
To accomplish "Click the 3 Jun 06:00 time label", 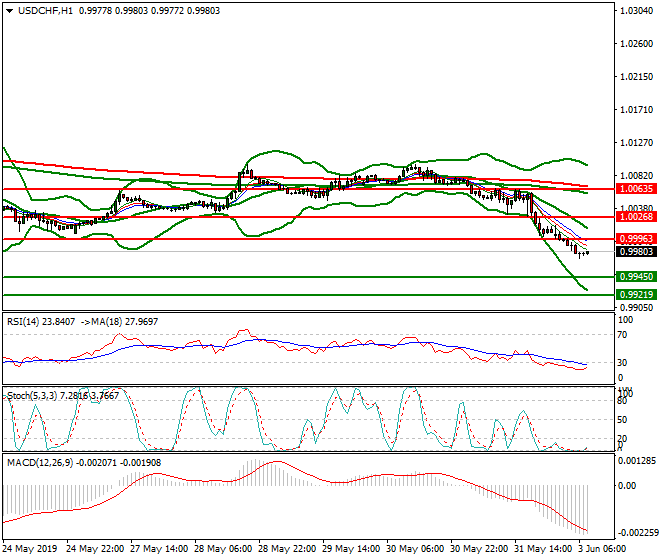I will point(603,549).
